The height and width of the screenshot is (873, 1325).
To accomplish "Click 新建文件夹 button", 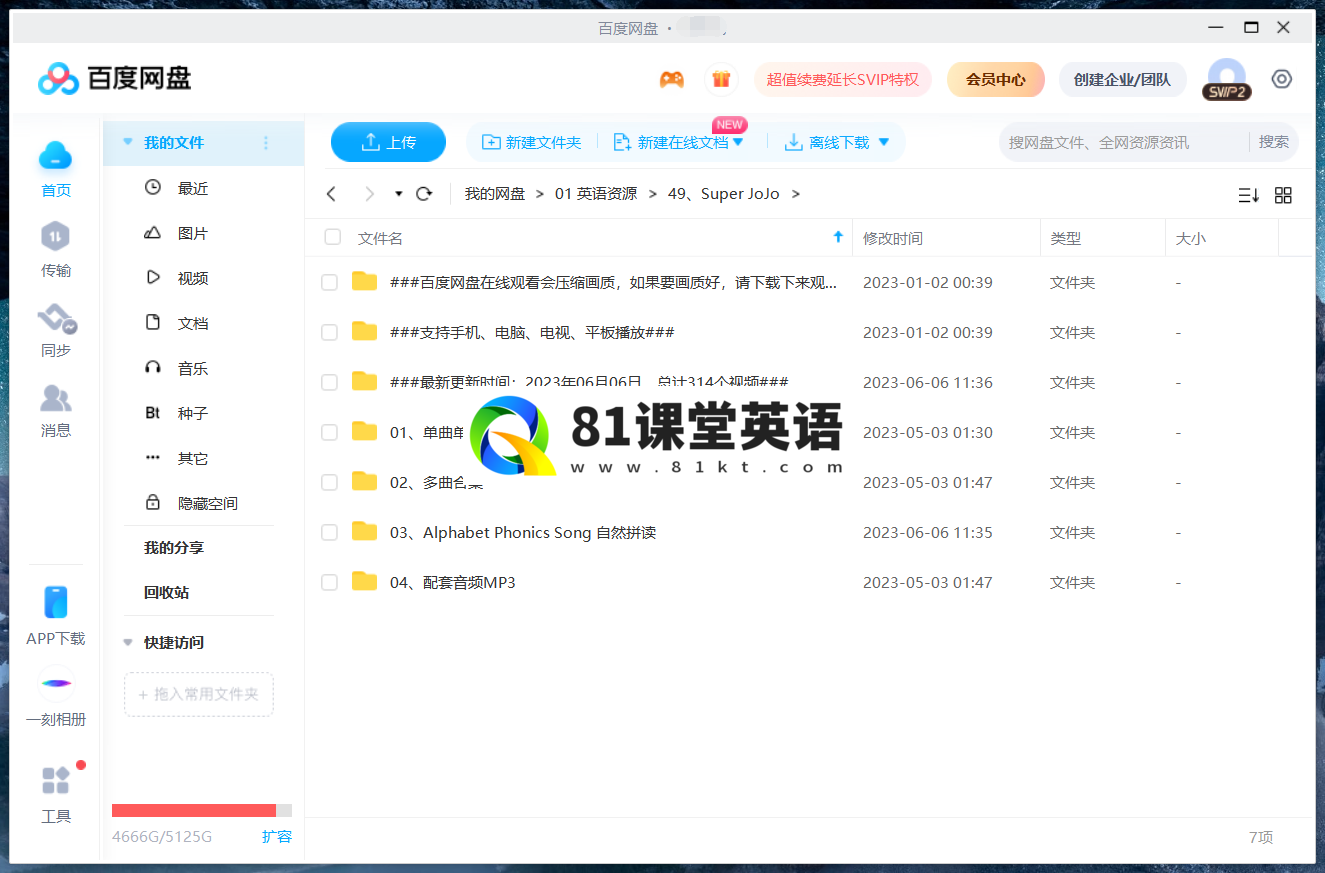I will (531, 142).
